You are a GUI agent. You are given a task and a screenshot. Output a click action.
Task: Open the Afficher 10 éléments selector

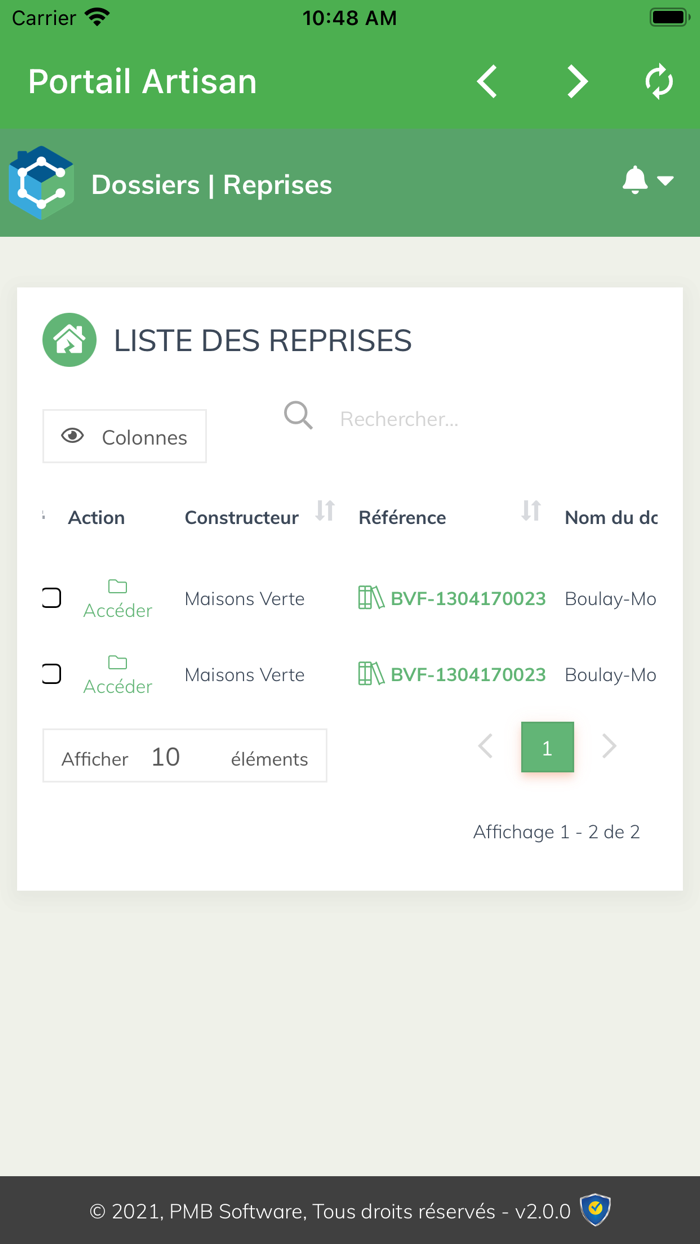(184, 755)
